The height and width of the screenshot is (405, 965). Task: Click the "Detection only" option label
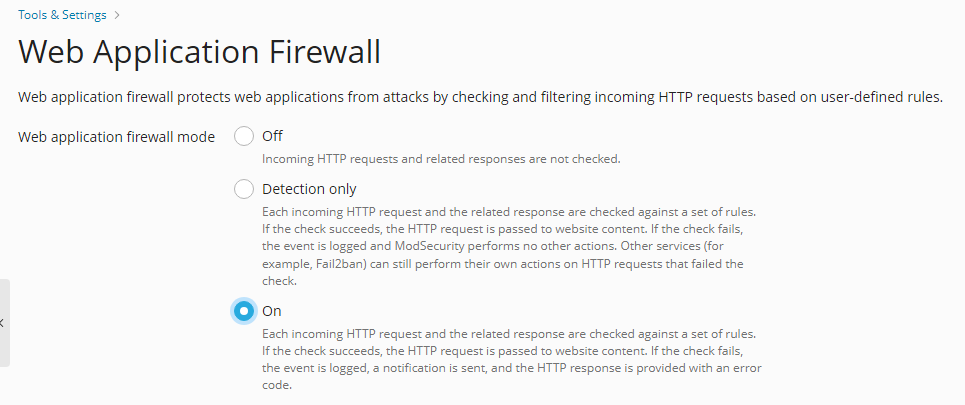pos(309,188)
